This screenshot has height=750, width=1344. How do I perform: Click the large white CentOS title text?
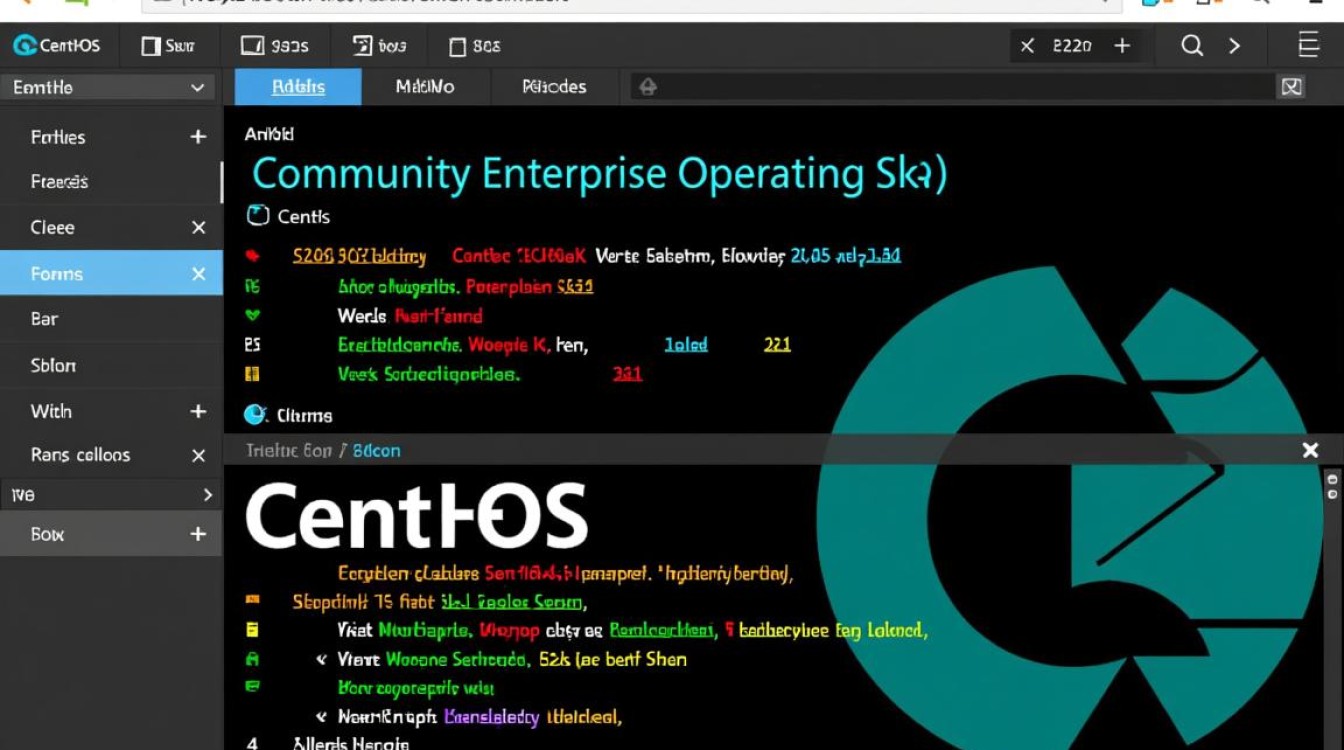pyautogui.click(x=416, y=516)
